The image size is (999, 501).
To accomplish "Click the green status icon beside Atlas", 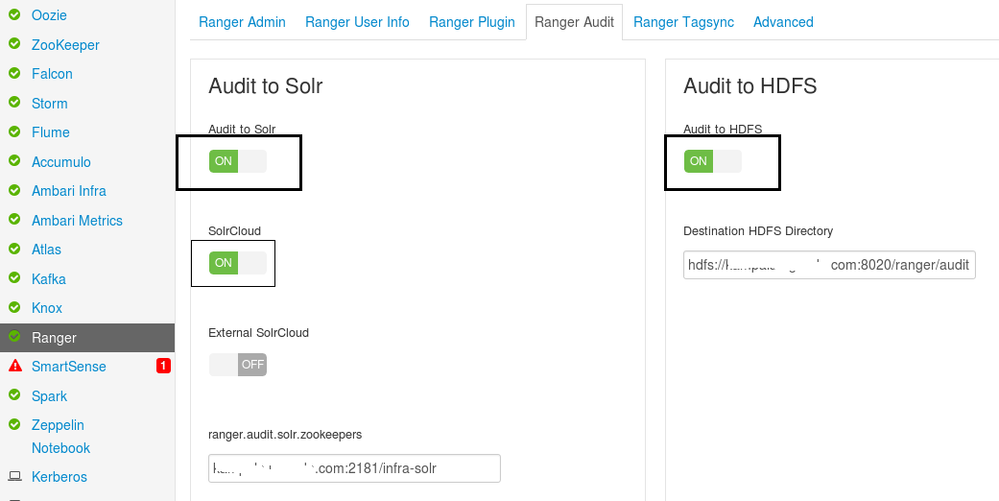I will point(15,249).
